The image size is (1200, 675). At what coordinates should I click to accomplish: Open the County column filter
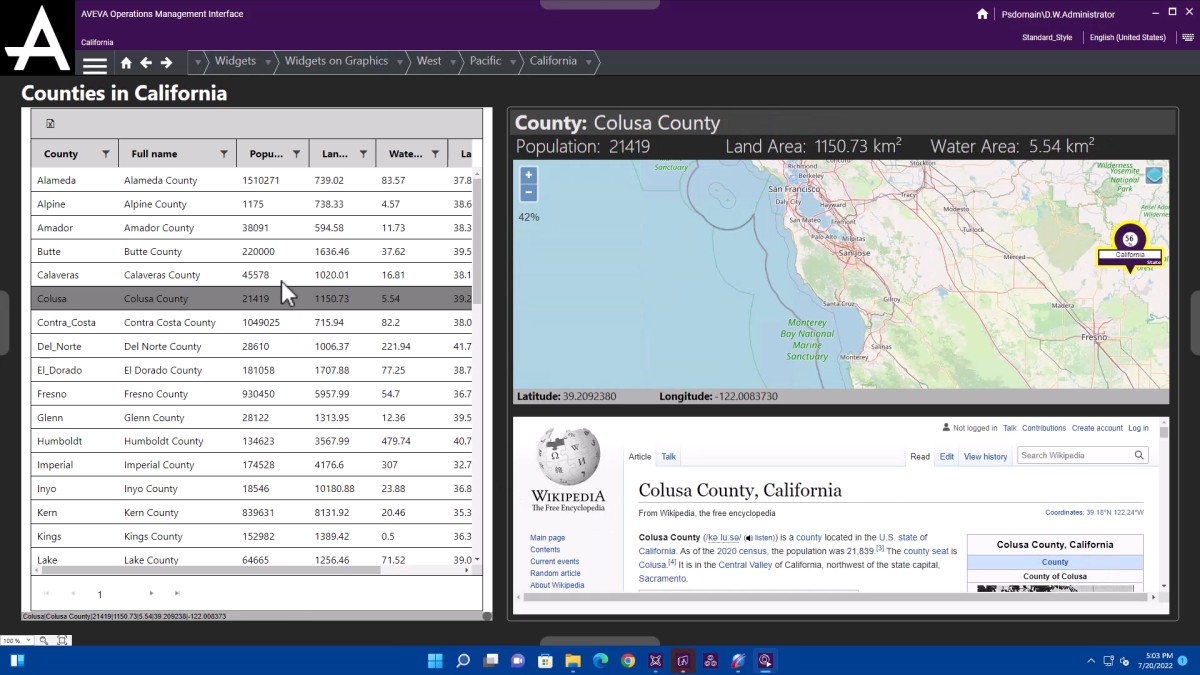coord(105,154)
